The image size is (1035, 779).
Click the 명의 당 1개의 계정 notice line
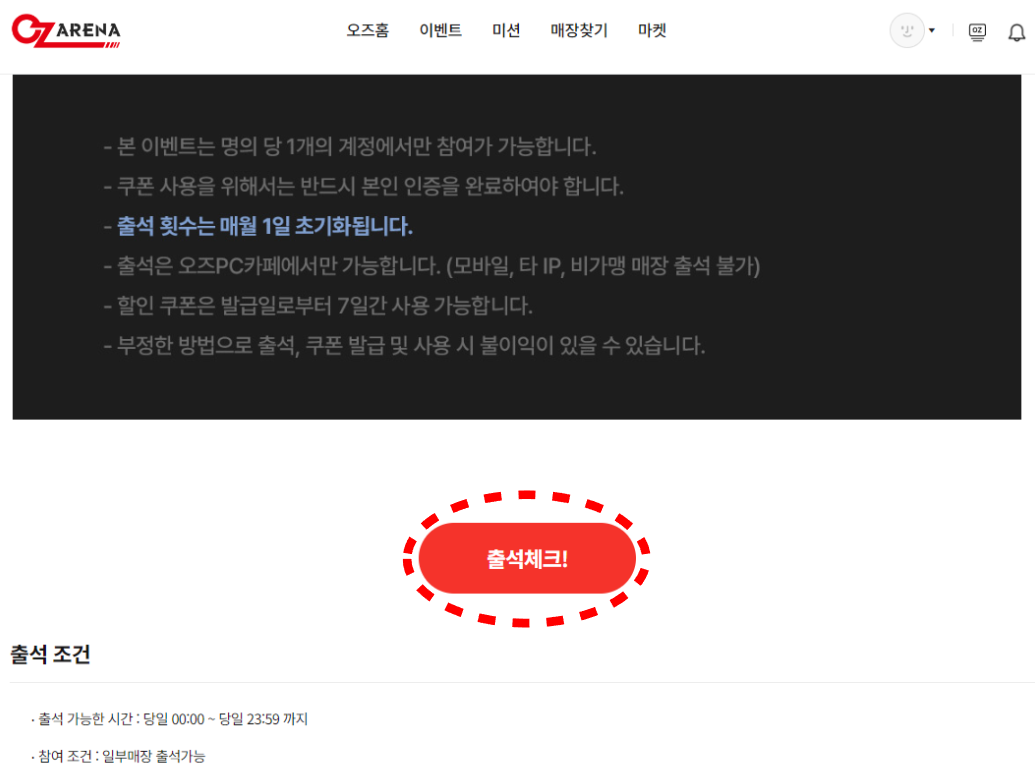350,147
